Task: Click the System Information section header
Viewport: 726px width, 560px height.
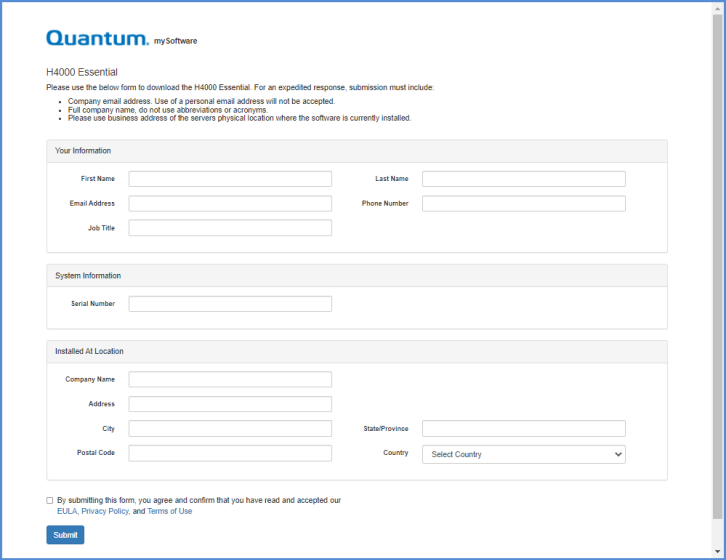Action: [x=357, y=276]
